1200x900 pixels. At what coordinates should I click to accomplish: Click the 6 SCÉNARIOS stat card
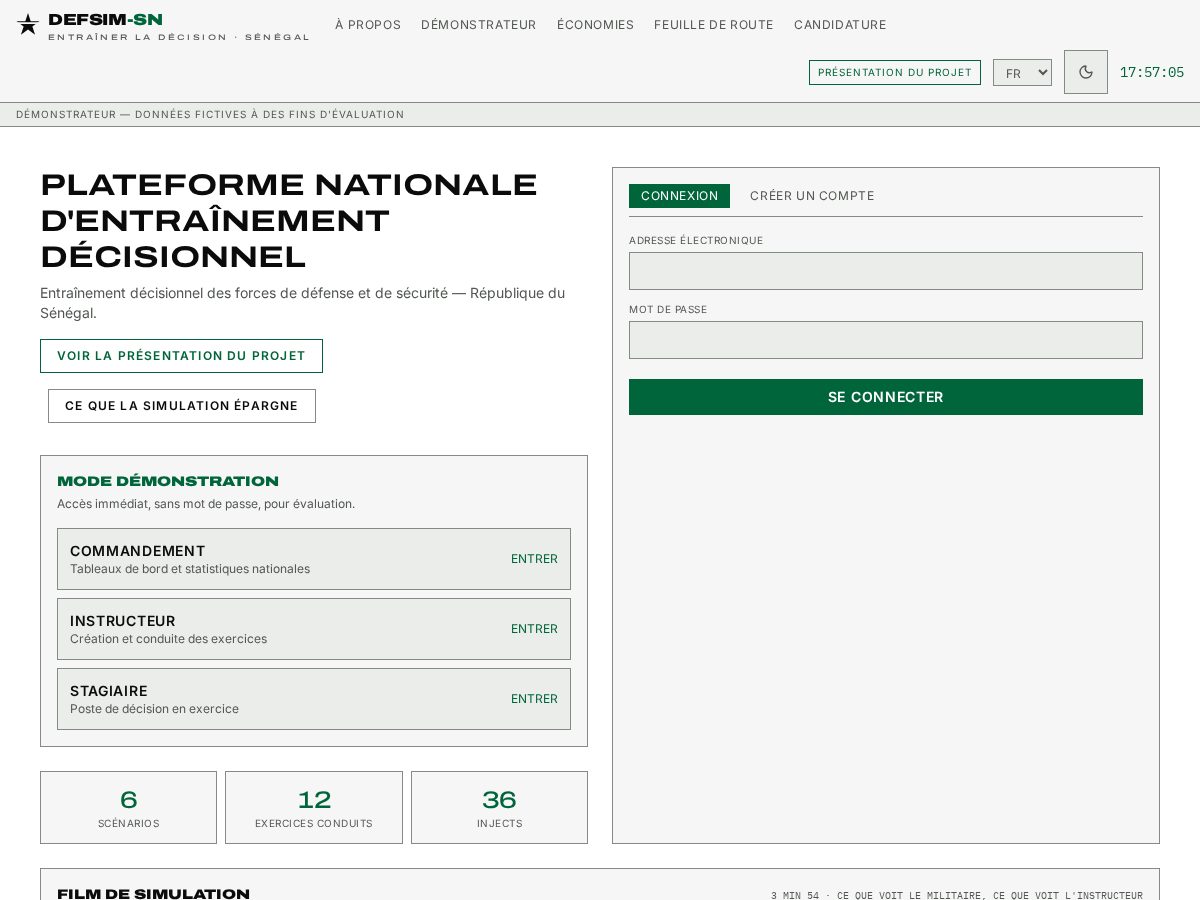128,807
